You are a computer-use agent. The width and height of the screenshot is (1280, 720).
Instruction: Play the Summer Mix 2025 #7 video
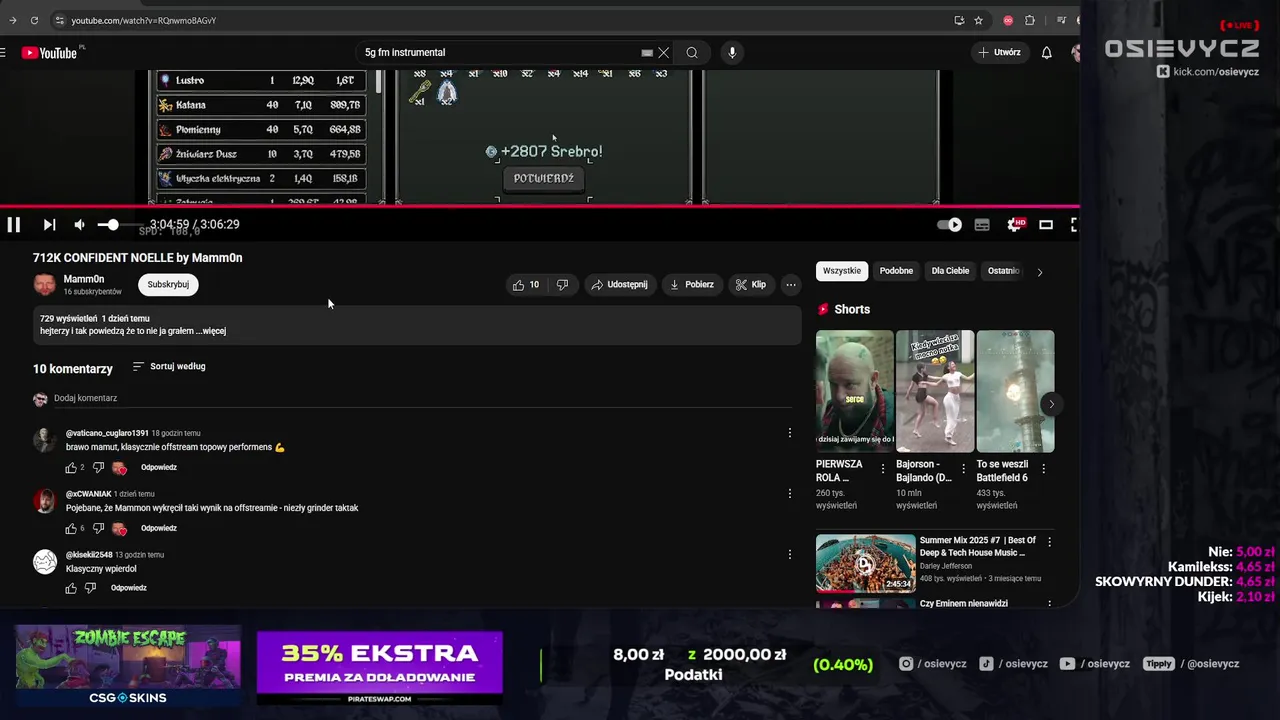click(x=866, y=563)
